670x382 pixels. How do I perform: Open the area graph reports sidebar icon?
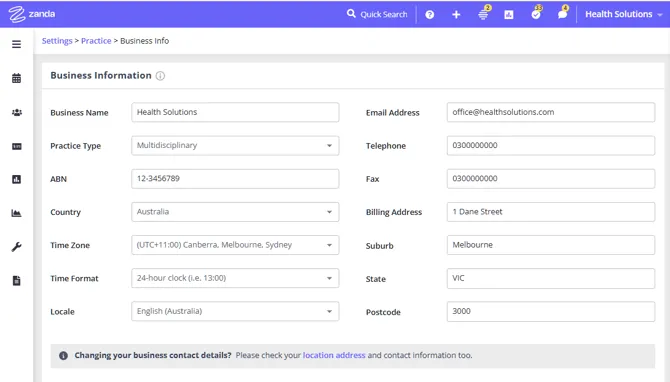tap(16, 213)
